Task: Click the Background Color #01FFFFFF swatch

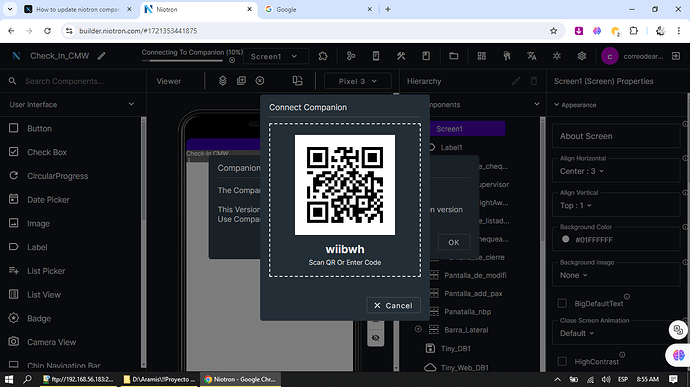Action: click(565, 240)
